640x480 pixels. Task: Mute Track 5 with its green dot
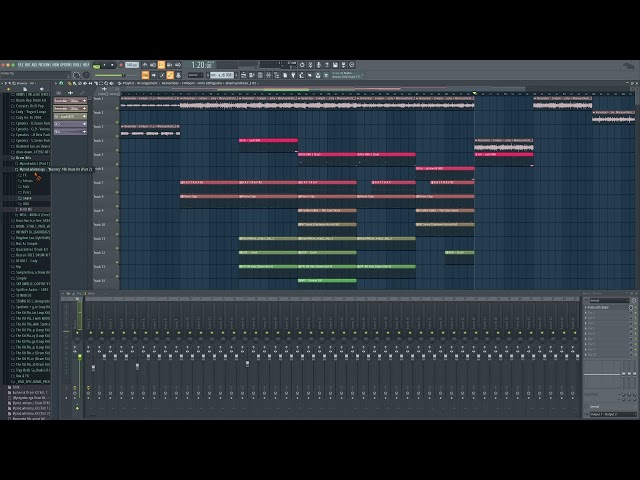click(117, 164)
